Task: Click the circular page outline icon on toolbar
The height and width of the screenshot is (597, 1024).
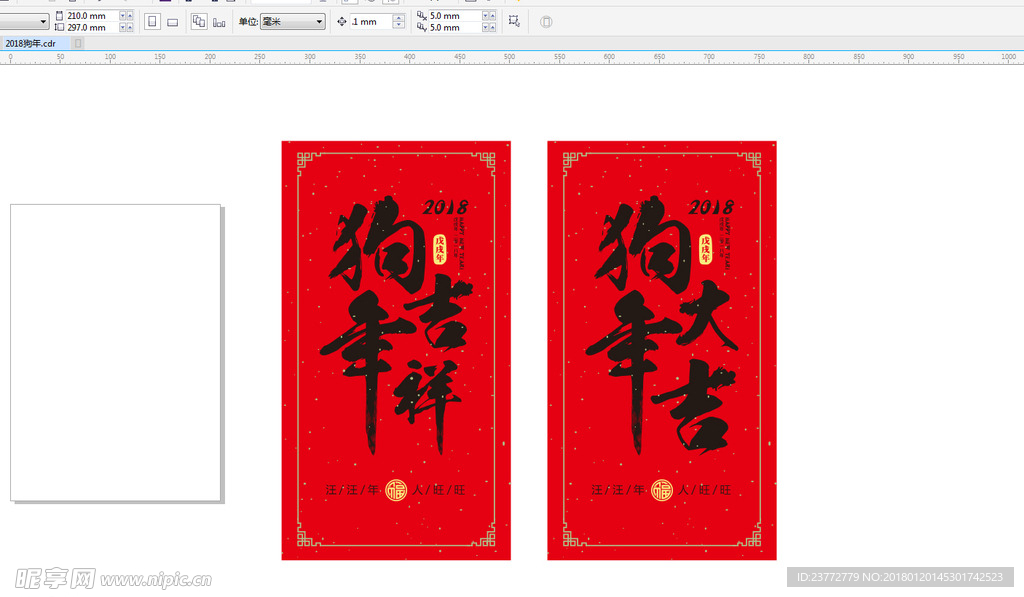Action: pyautogui.click(x=545, y=21)
